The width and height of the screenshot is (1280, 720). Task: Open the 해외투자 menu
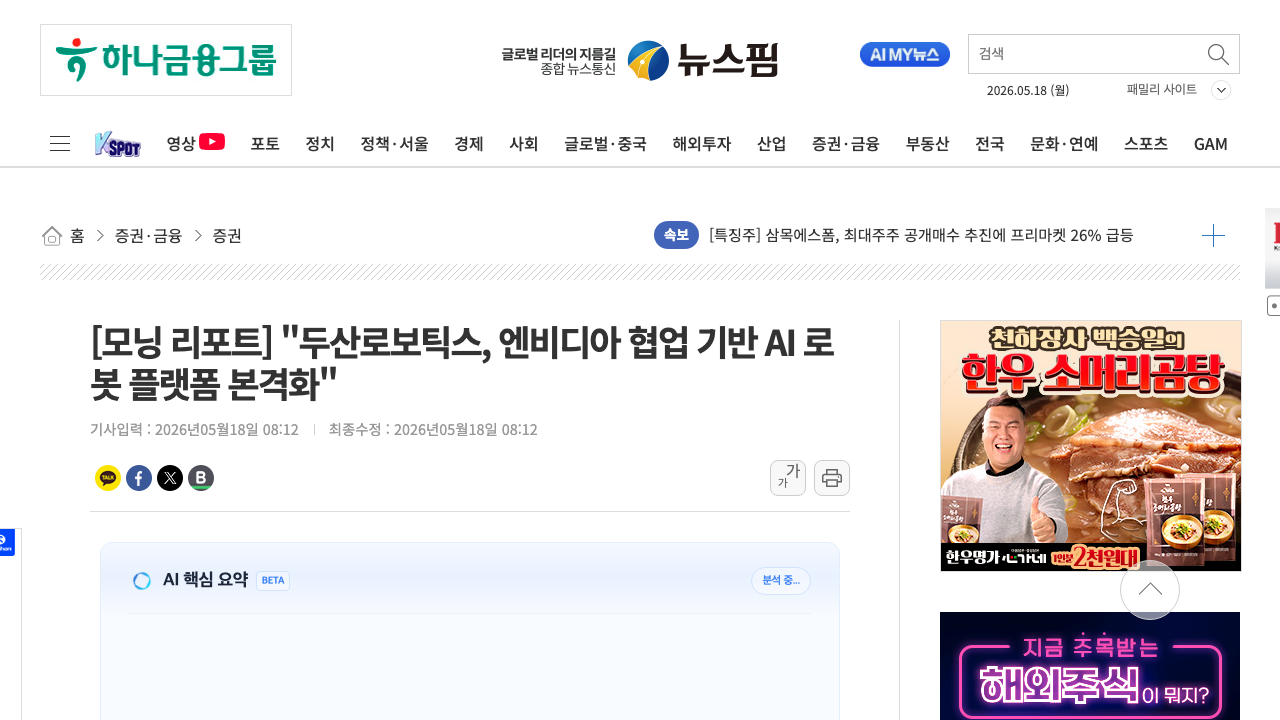702,144
